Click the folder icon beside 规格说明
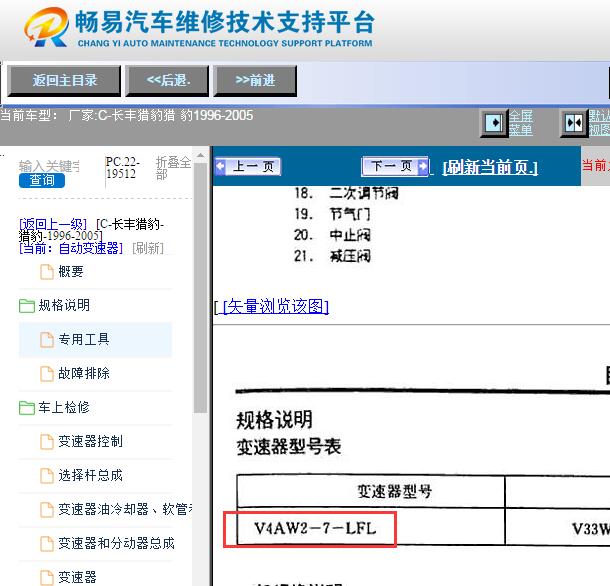The width and height of the screenshot is (610, 586). [27, 306]
